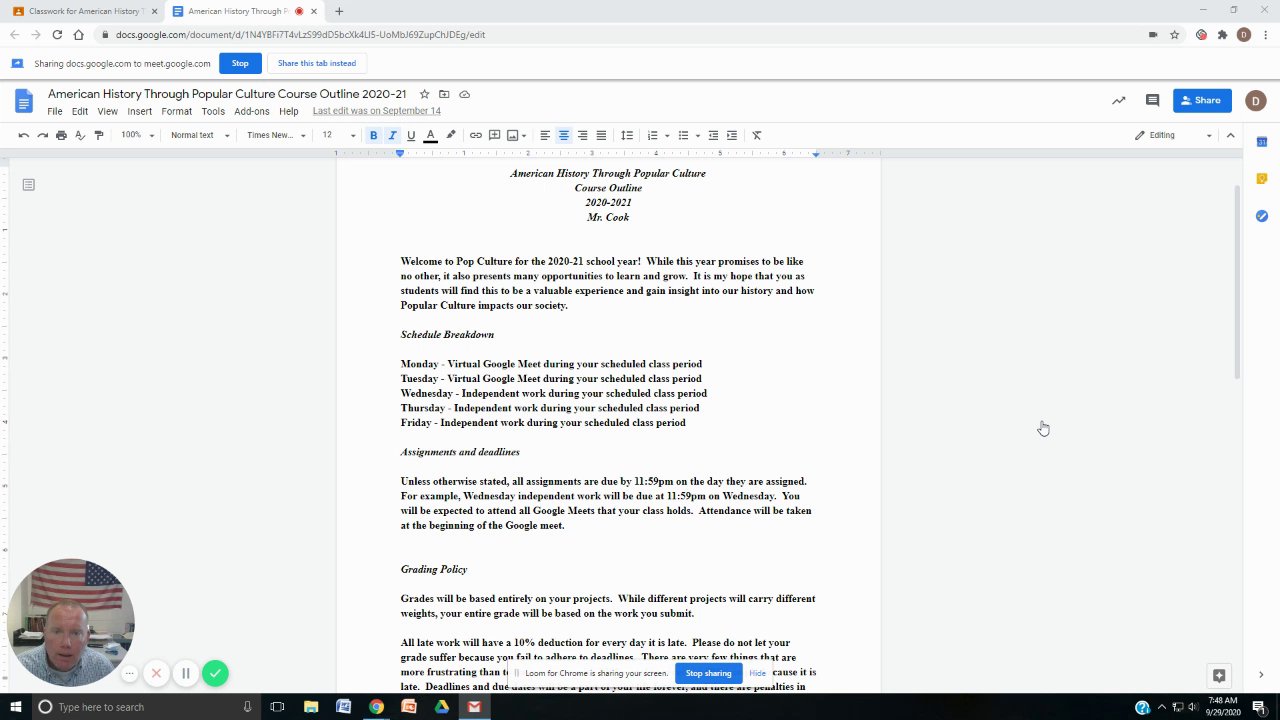Pause the Loom recording
Screen dimensions: 1280x720
pyautogui.click(x=185, y=673)
